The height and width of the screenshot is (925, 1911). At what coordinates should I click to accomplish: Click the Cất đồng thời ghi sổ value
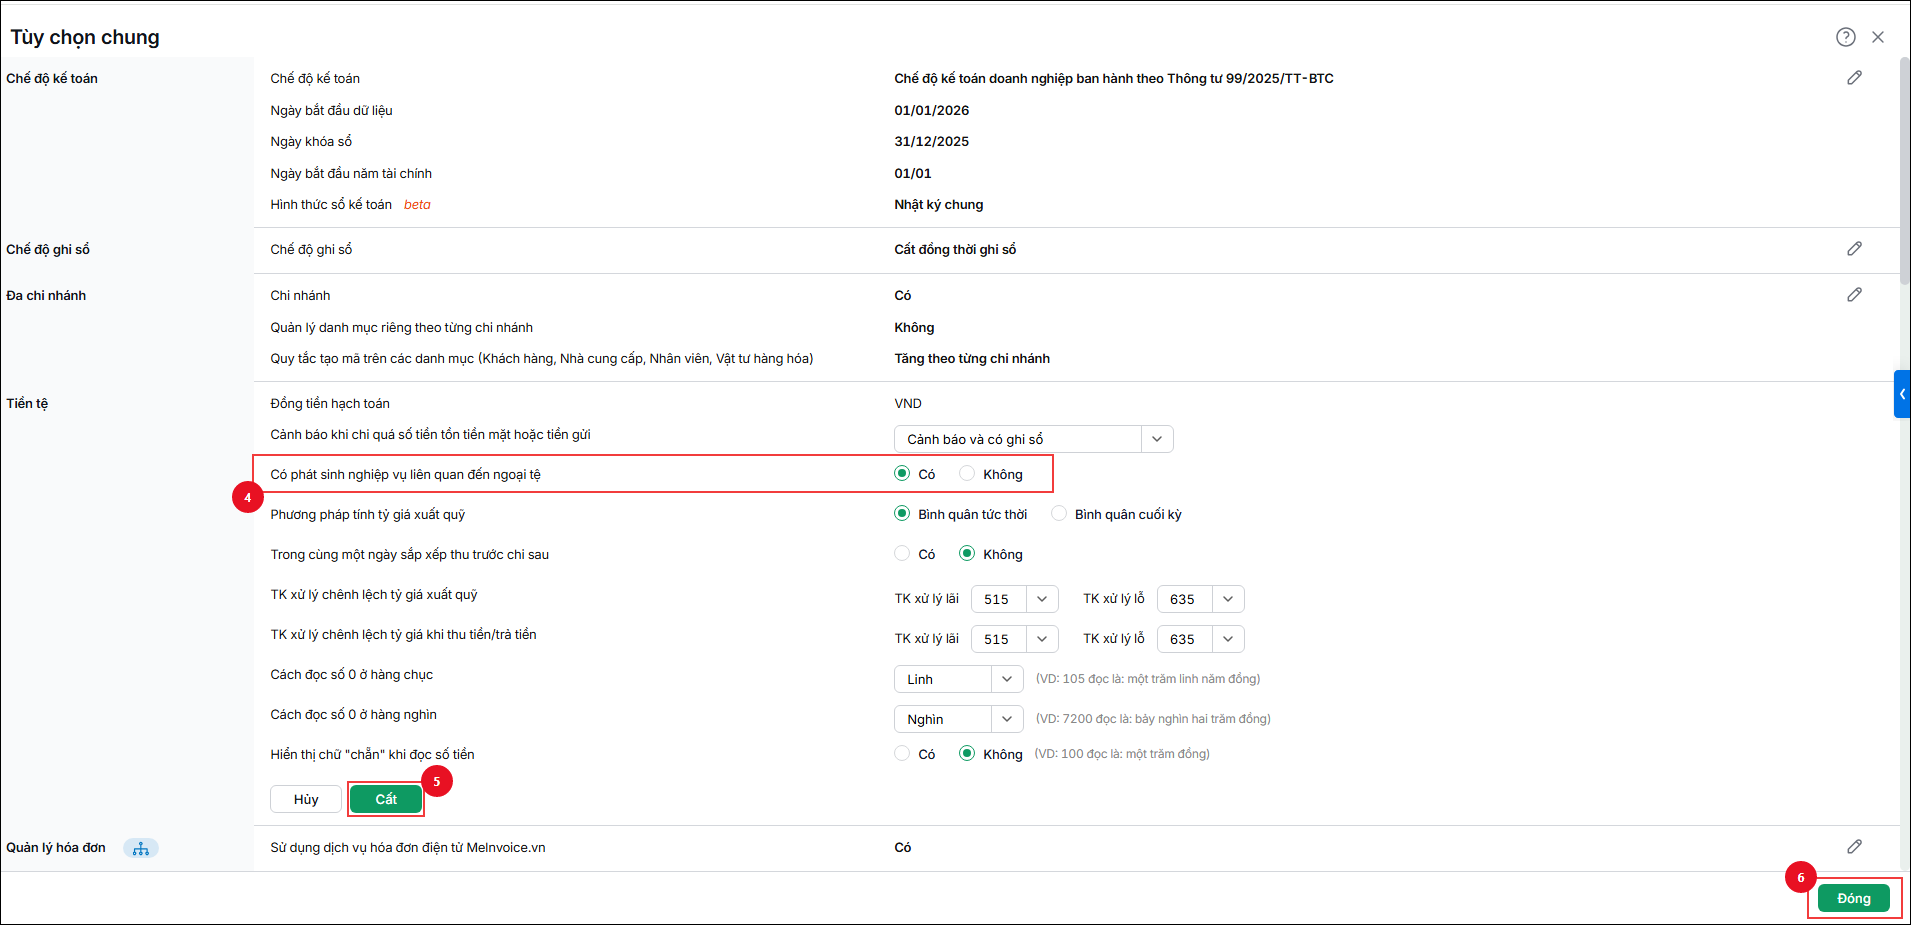click(955, 249)
